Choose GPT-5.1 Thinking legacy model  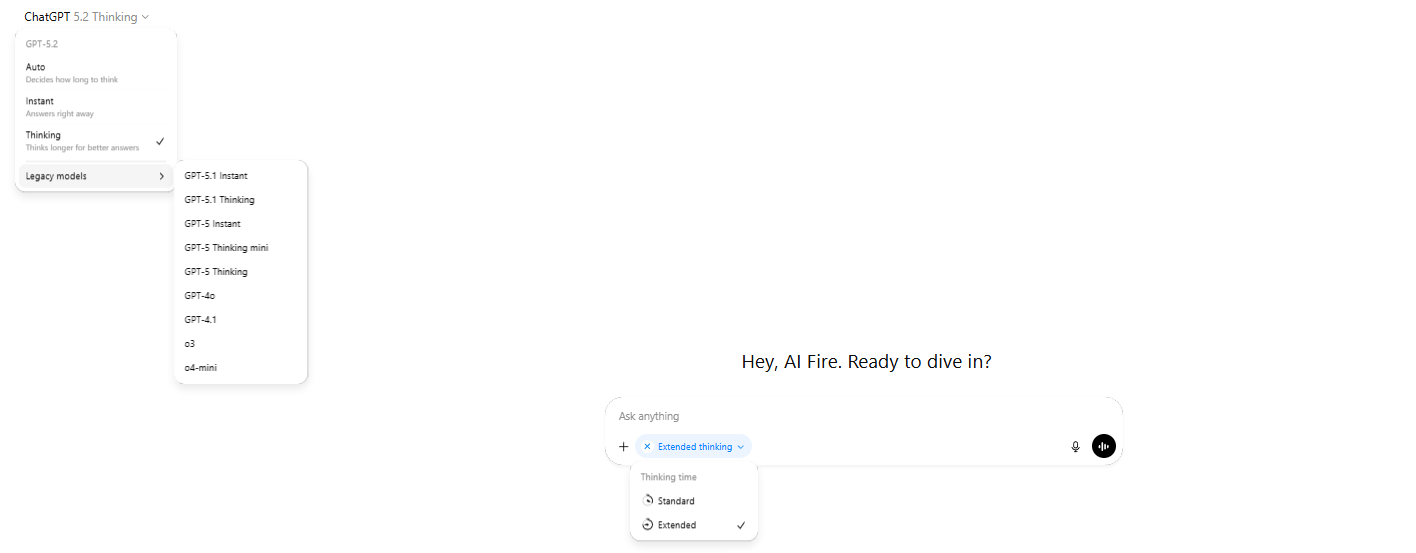tap(240, 200)
